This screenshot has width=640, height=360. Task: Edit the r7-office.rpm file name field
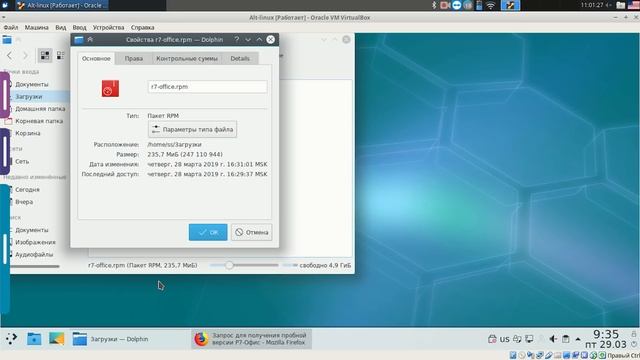tap(207, 87)
